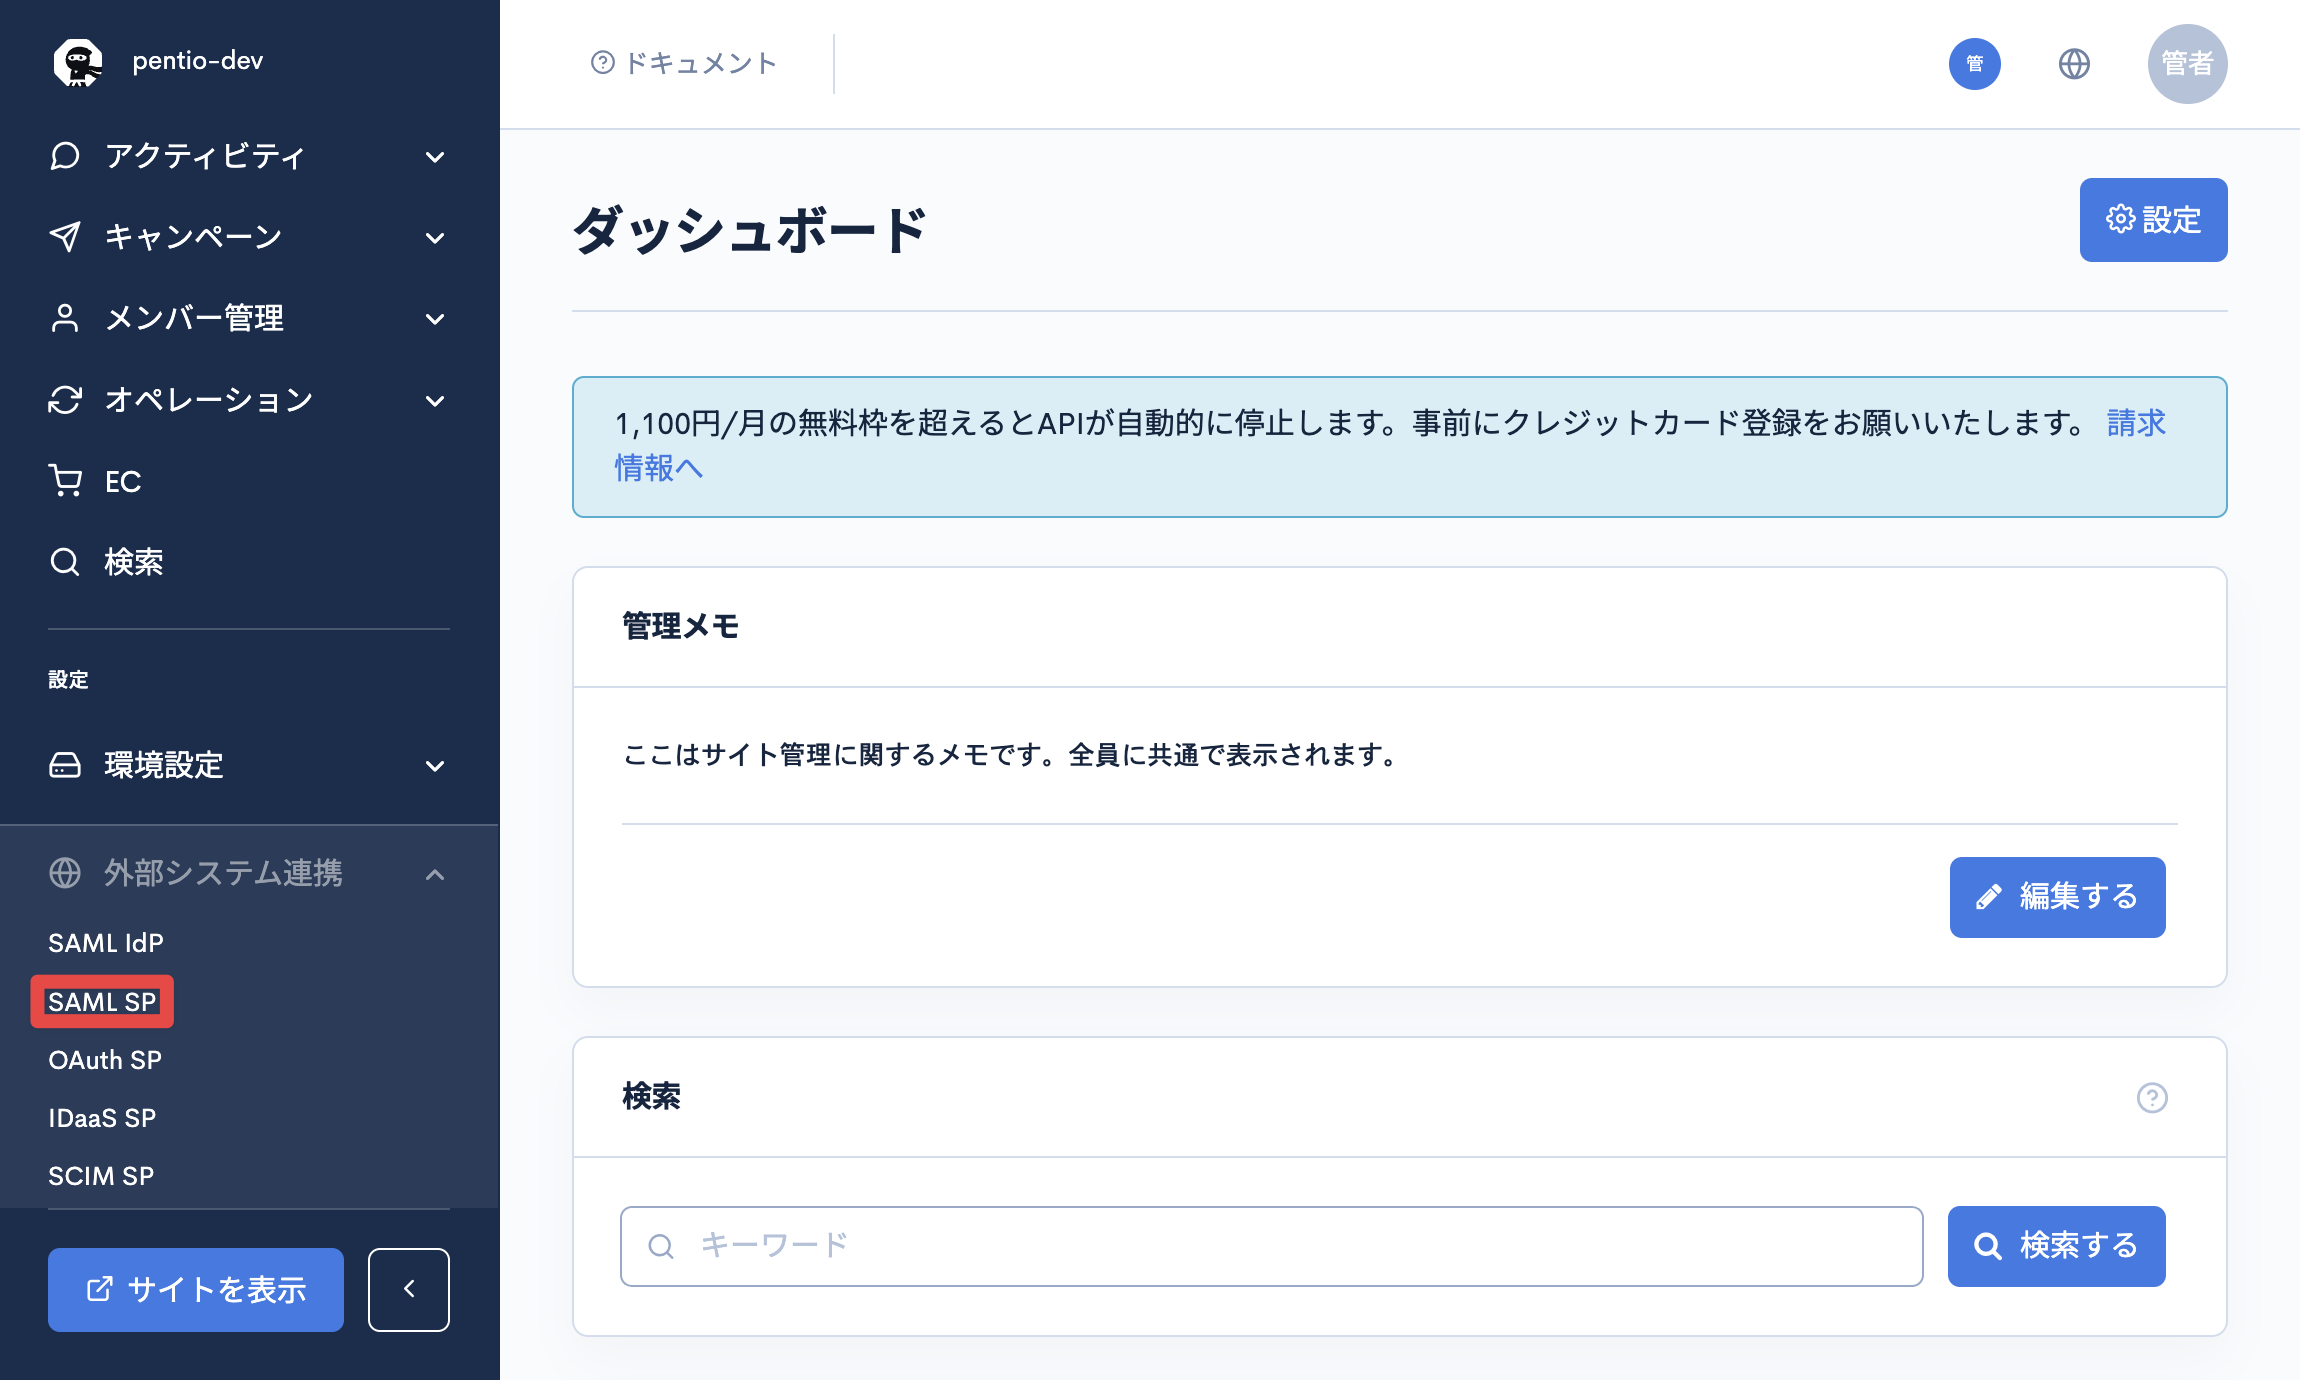
Task: Expand the キャンペーン menu chevron
Action: click(435, 238)
